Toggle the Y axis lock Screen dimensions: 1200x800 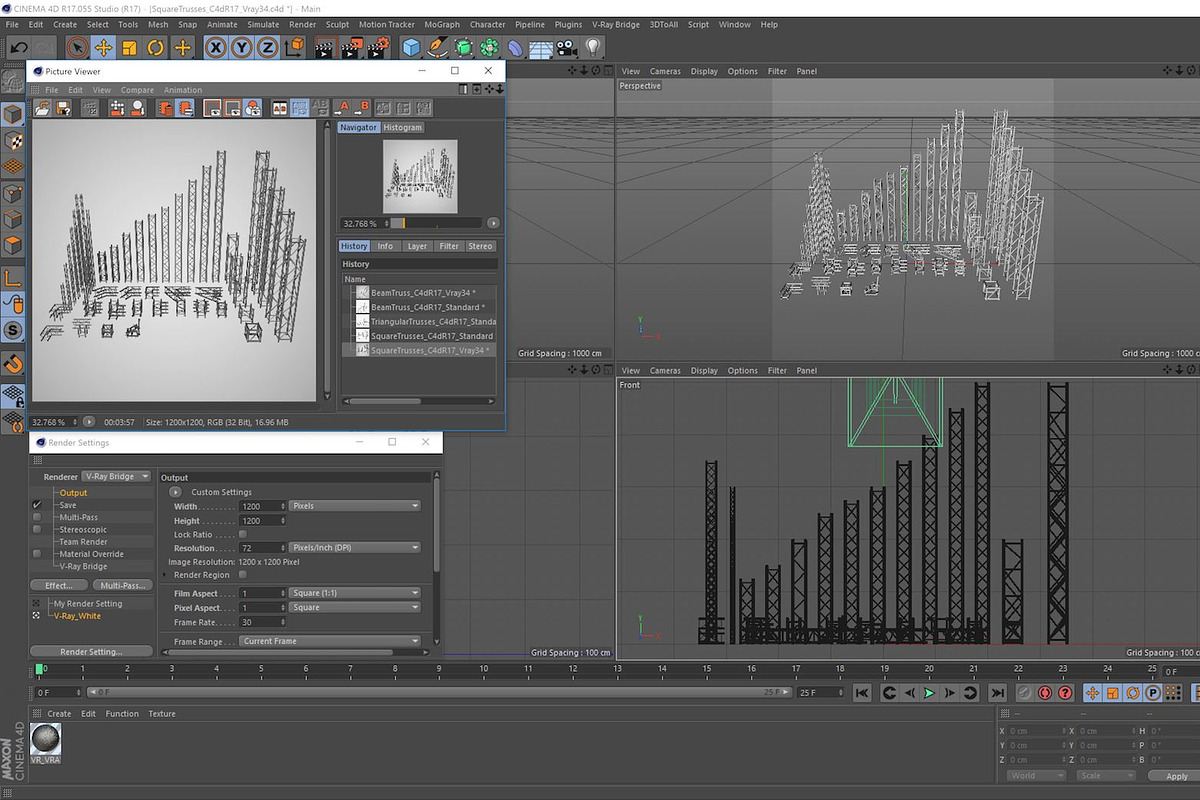click(241, 47)
